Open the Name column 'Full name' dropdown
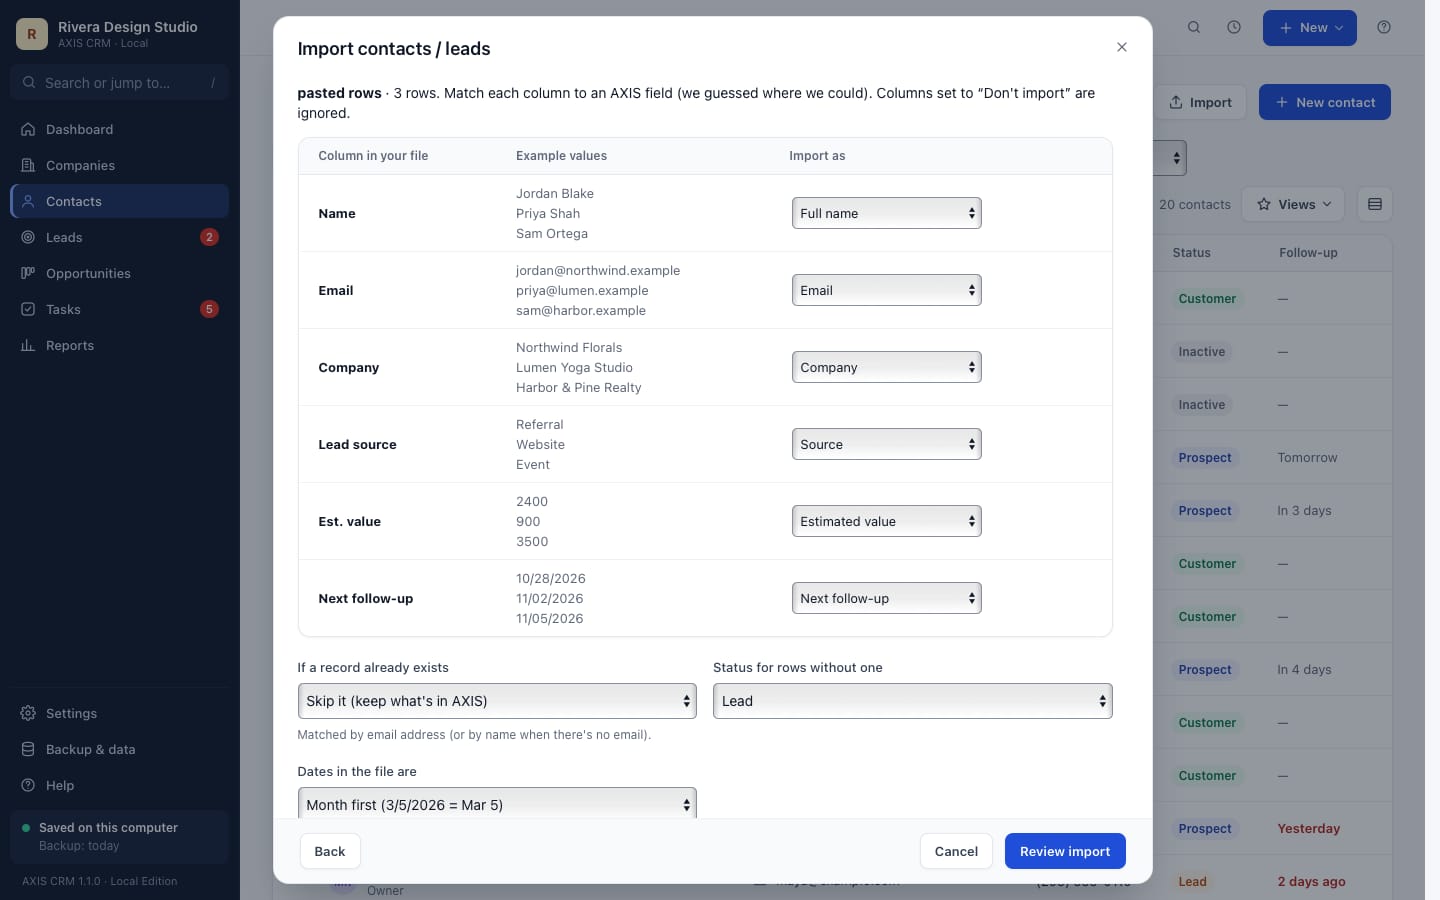 click(x=886, y=213)
